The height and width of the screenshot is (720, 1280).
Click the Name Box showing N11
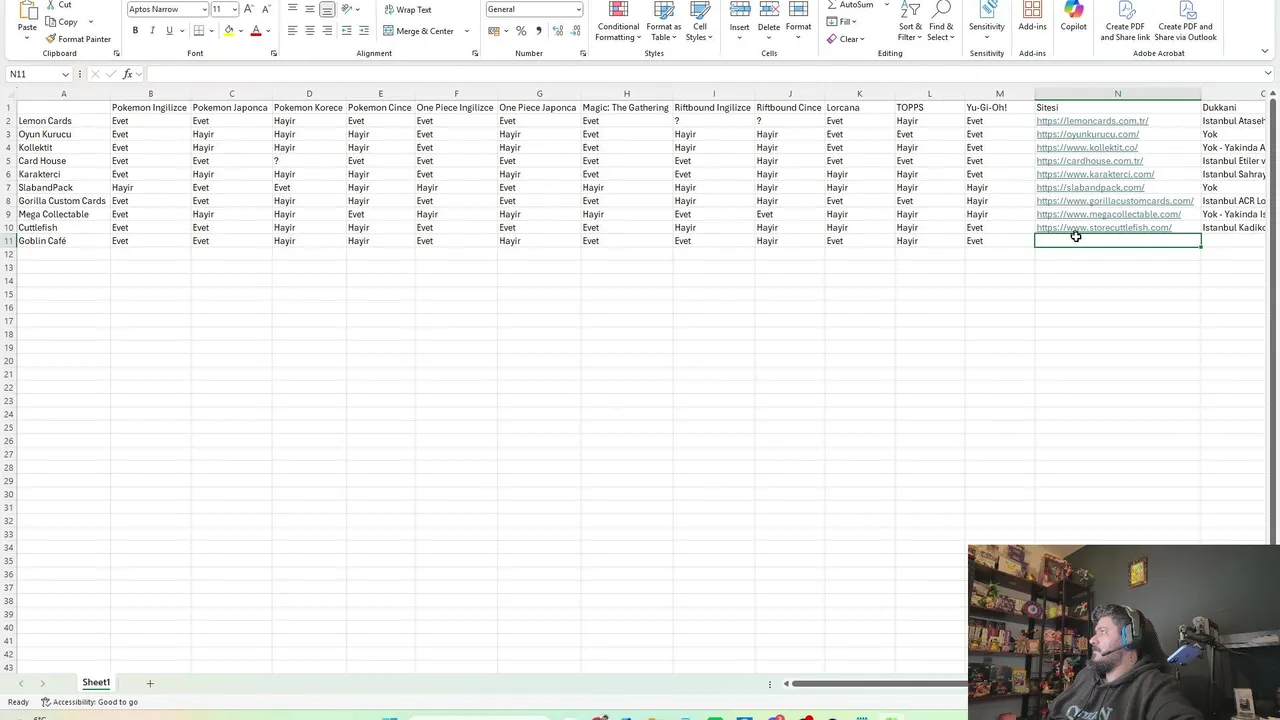point(38,74)
